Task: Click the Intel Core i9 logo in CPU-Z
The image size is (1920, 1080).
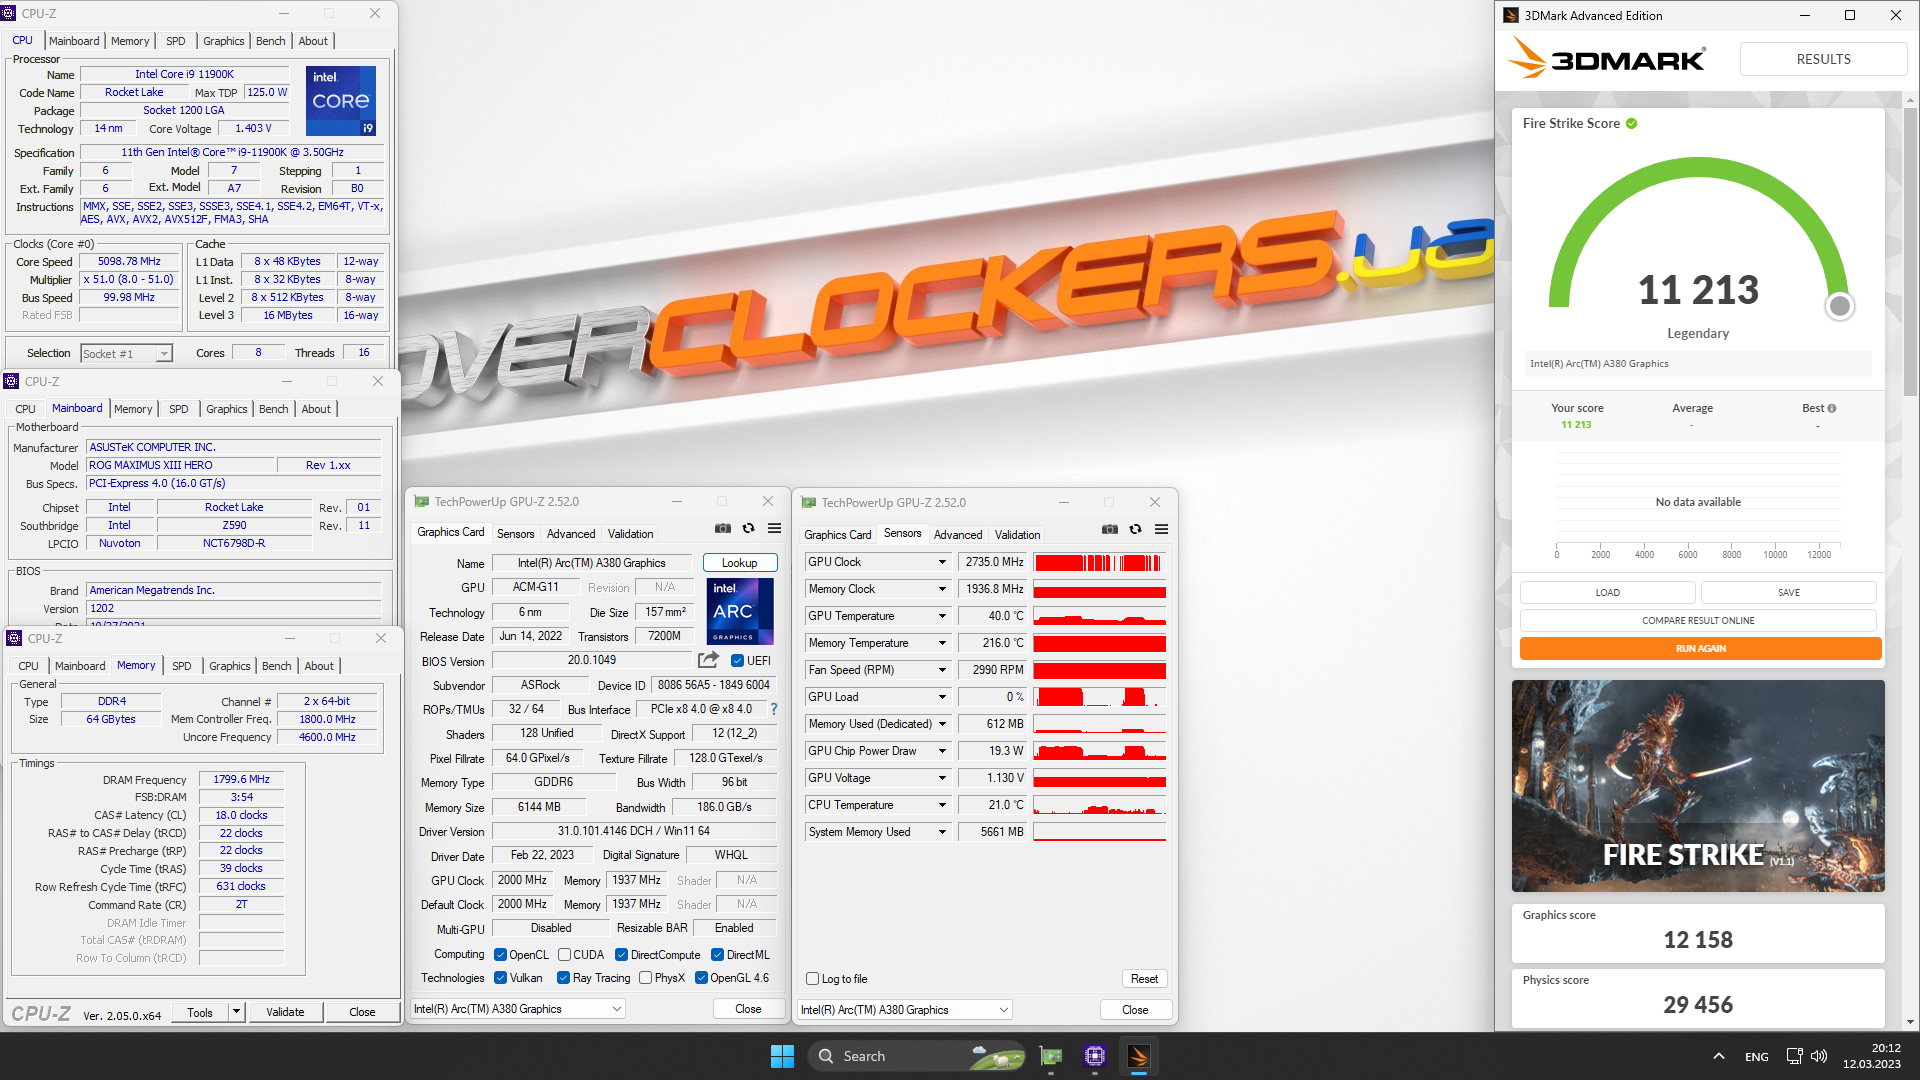Action: click(340, 101)
